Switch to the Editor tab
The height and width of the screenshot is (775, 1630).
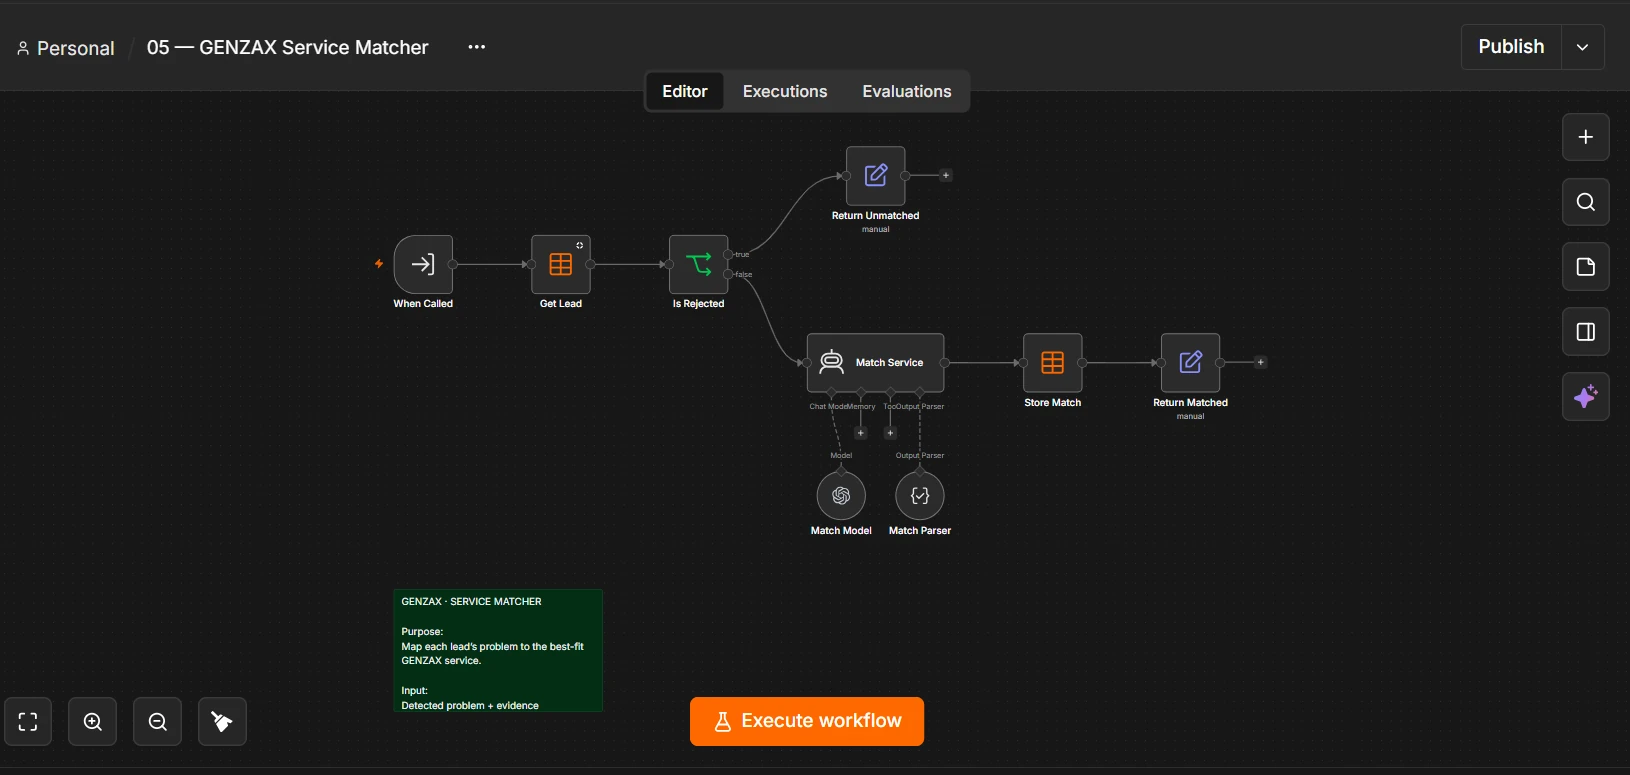pyautogui.click(x=685, y=91)
